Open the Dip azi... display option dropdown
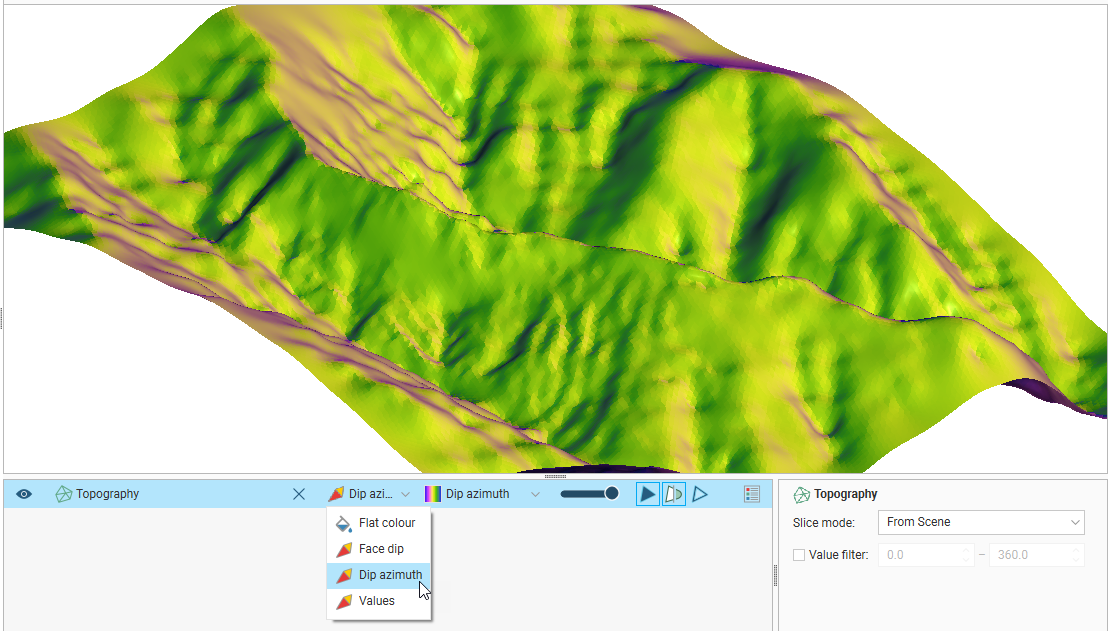Viewport: 1108px width, 631px height. 369,494
